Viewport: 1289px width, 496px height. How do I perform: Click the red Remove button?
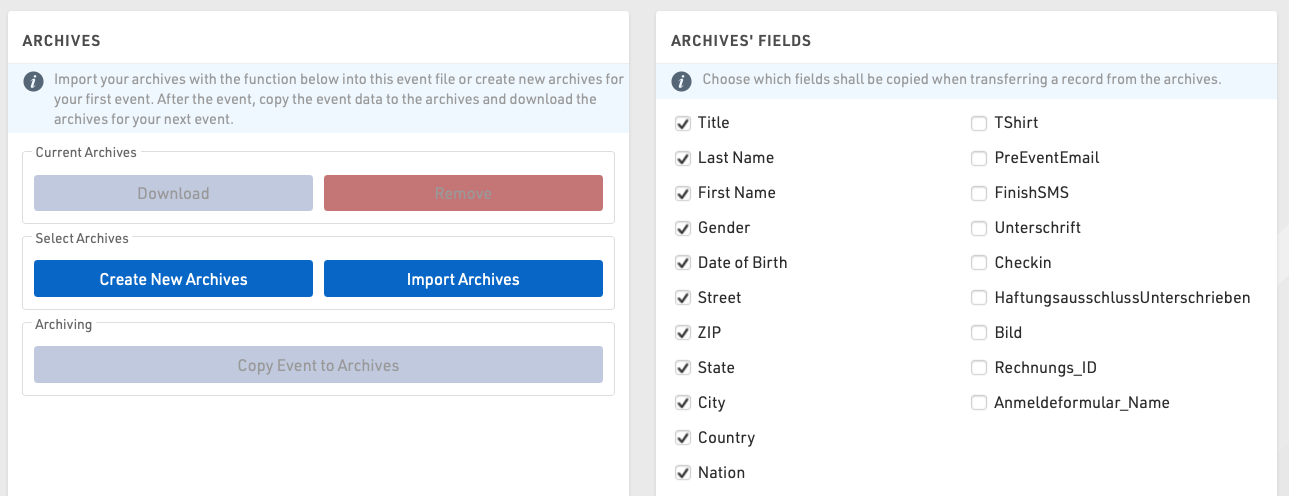[x=463, y=193]
